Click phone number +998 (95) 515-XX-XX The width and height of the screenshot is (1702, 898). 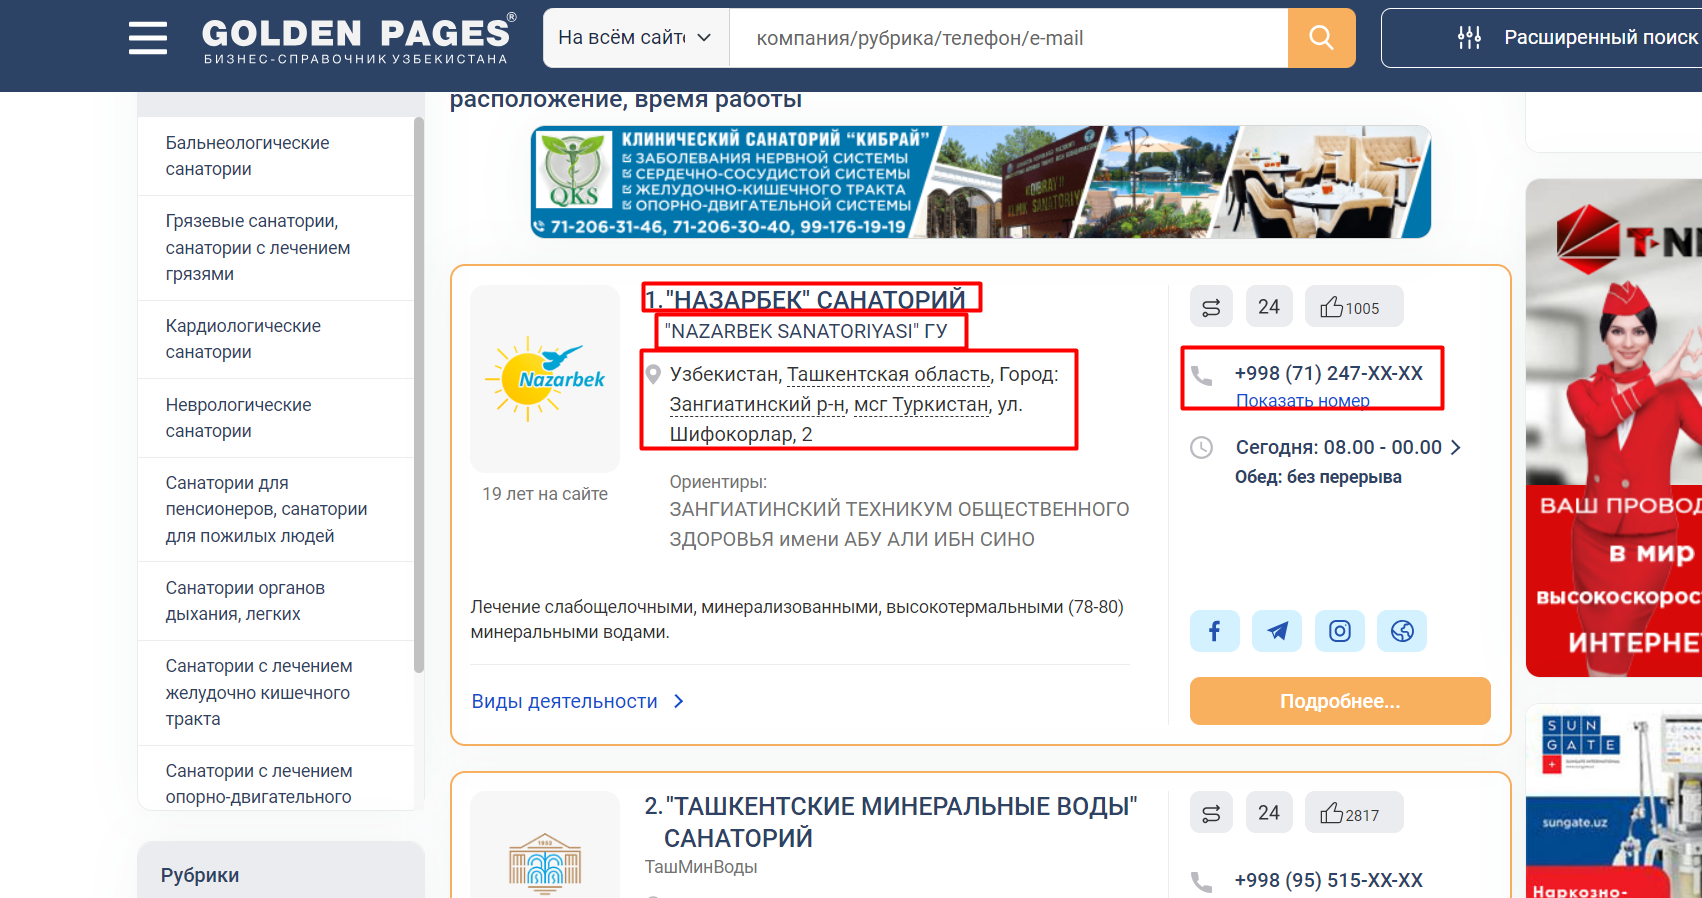point(1329,880)
